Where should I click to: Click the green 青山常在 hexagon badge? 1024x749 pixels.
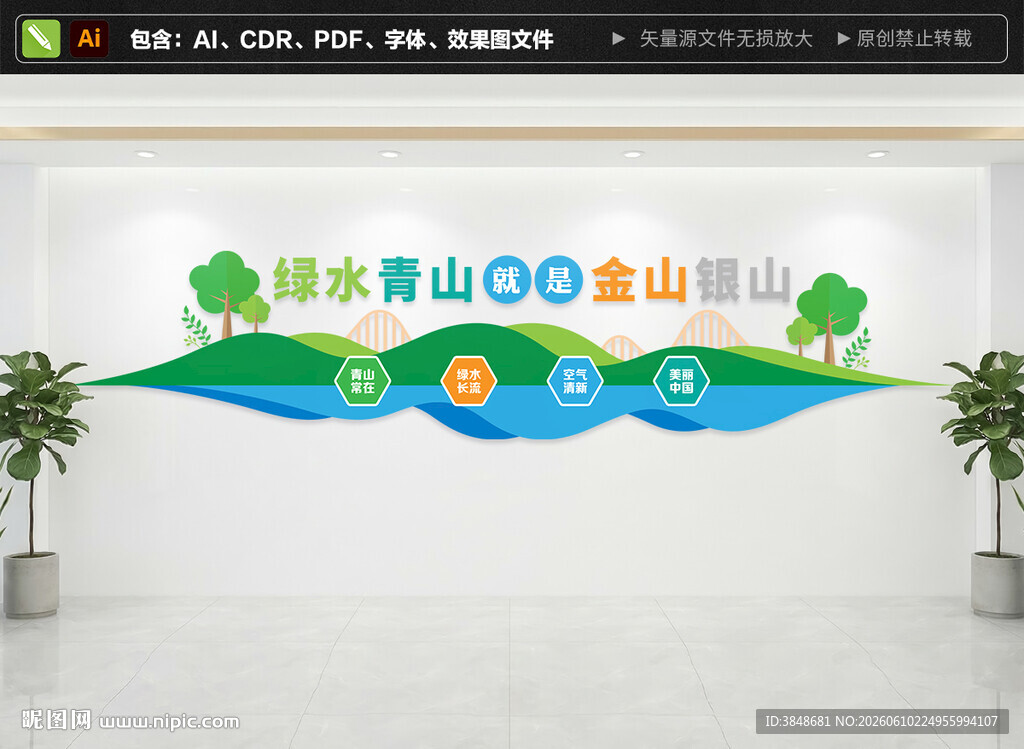(362, 381)
